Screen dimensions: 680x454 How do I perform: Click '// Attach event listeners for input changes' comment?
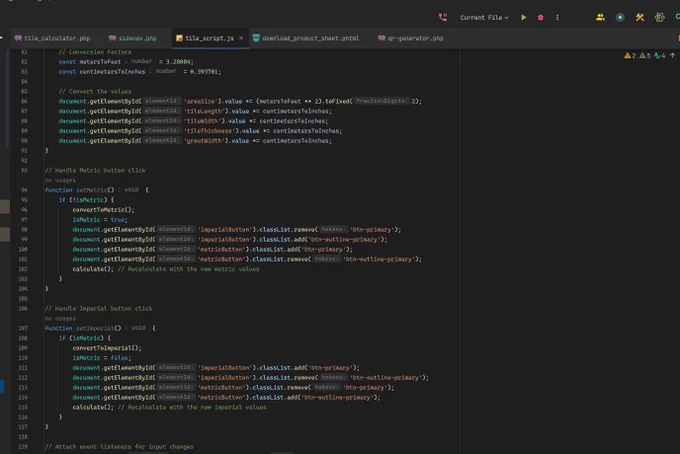pos(119,447)
